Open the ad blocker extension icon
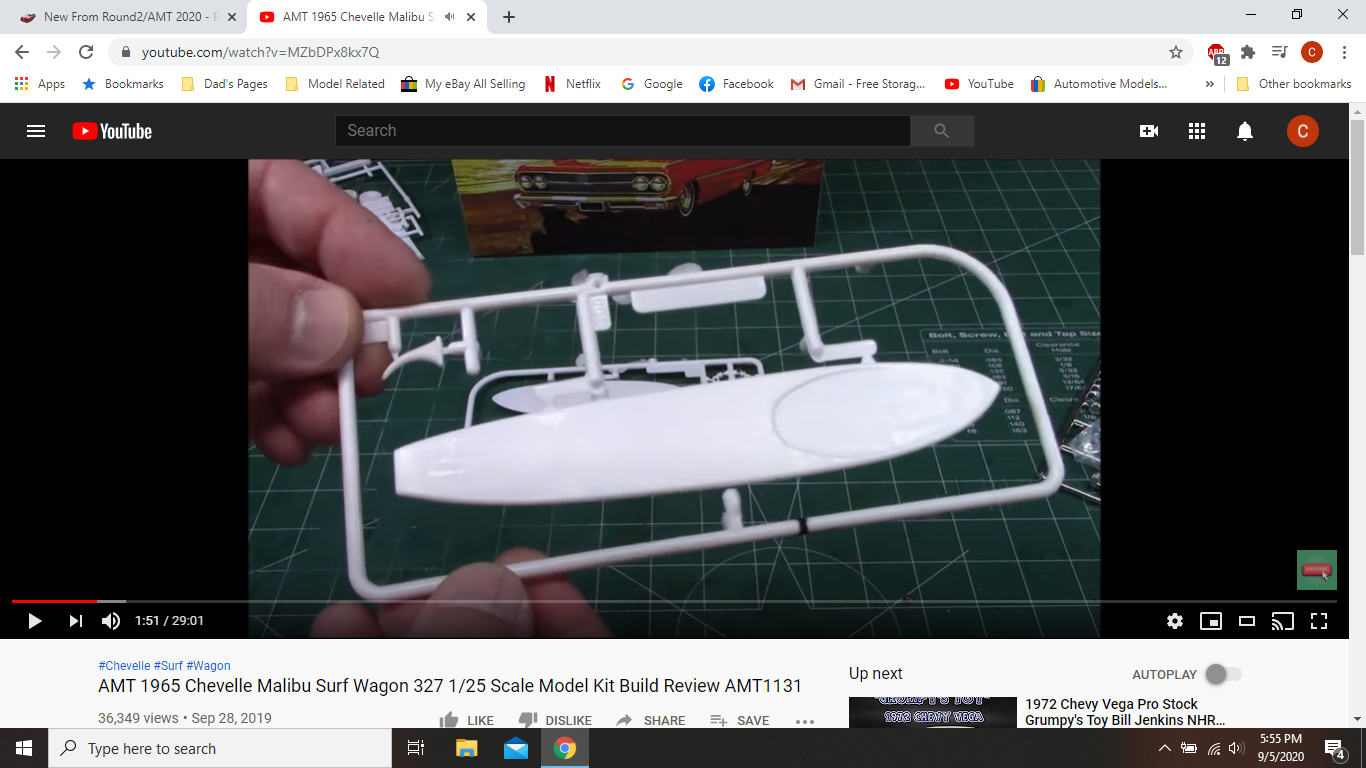The width and height of the screenshot is (1366, 768). (x=1216, y=53)
